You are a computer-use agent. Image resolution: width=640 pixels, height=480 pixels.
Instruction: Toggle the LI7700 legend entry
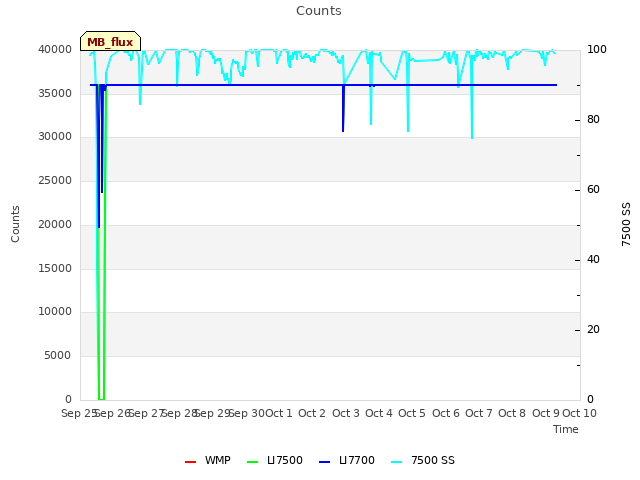pos(347,460)
